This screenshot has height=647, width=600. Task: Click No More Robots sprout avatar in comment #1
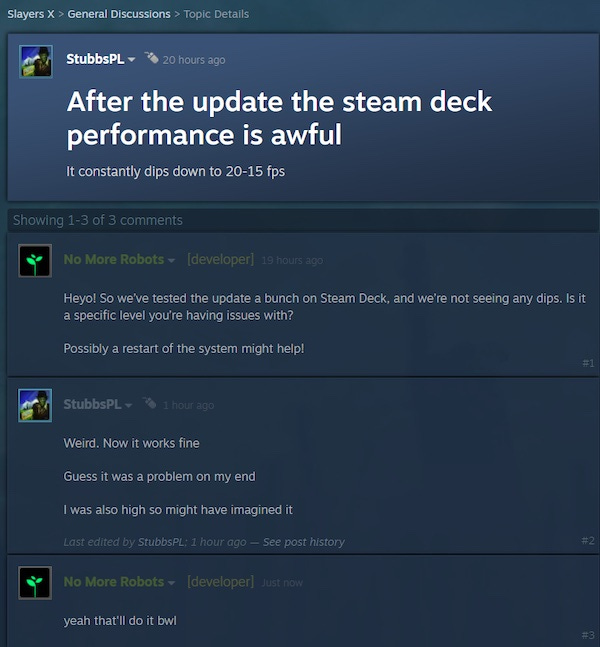[x=35, y=261]
